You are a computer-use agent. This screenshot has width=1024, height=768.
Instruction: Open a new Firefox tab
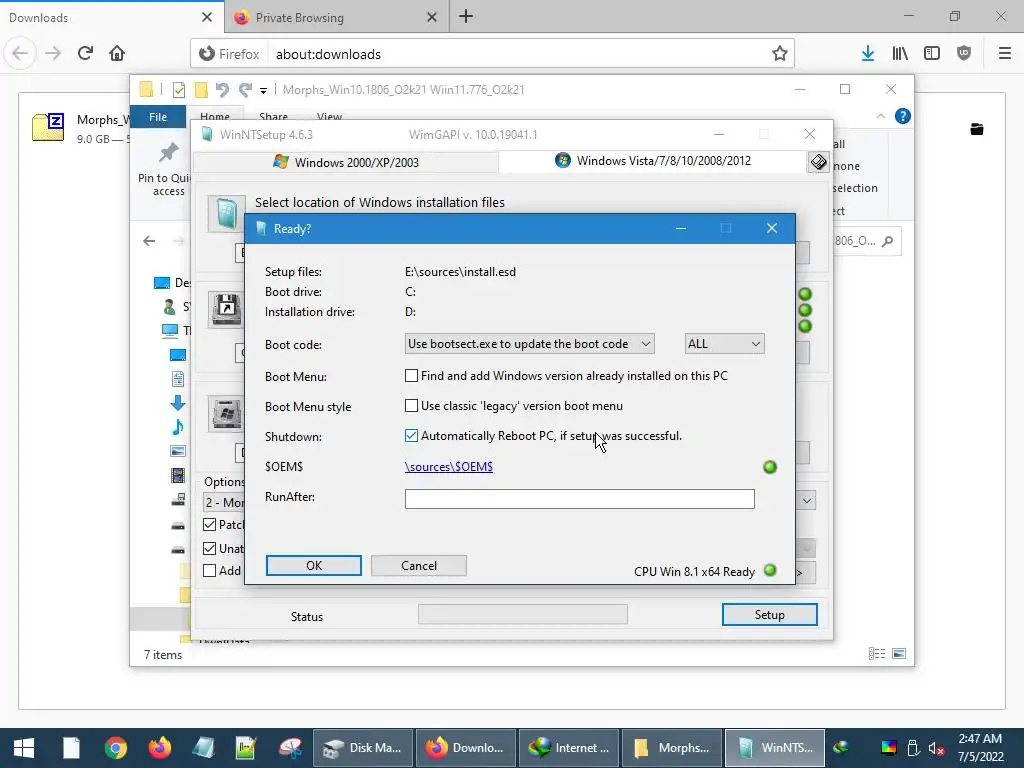tap(466, 17)
